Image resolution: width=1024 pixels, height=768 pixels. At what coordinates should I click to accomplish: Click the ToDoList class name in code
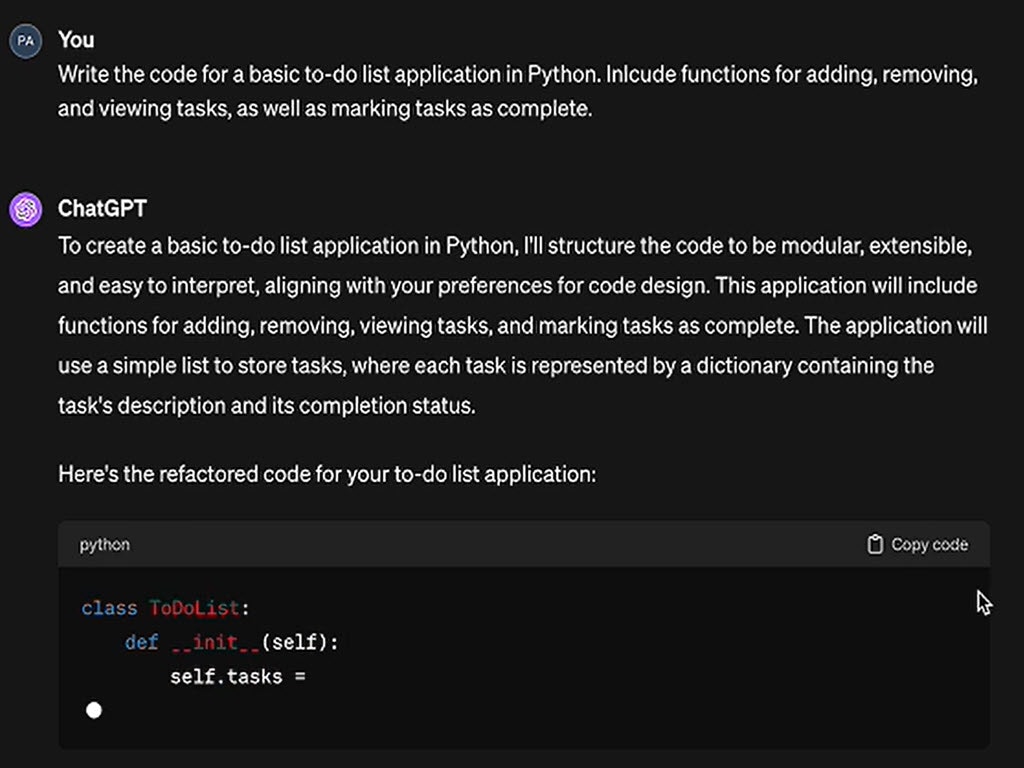195,608
